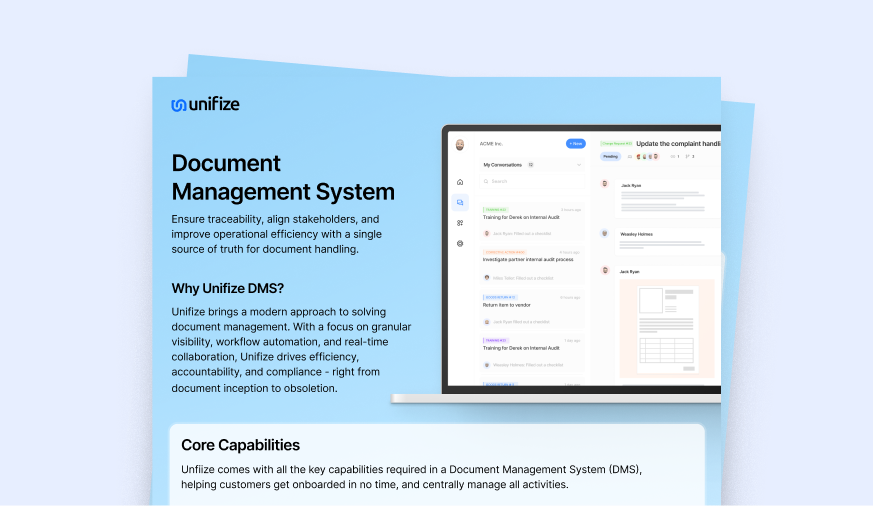Open the attached document preview thumbnail
Screen dimensions: 873x506
pyautogui.click(x=667, y=328)
